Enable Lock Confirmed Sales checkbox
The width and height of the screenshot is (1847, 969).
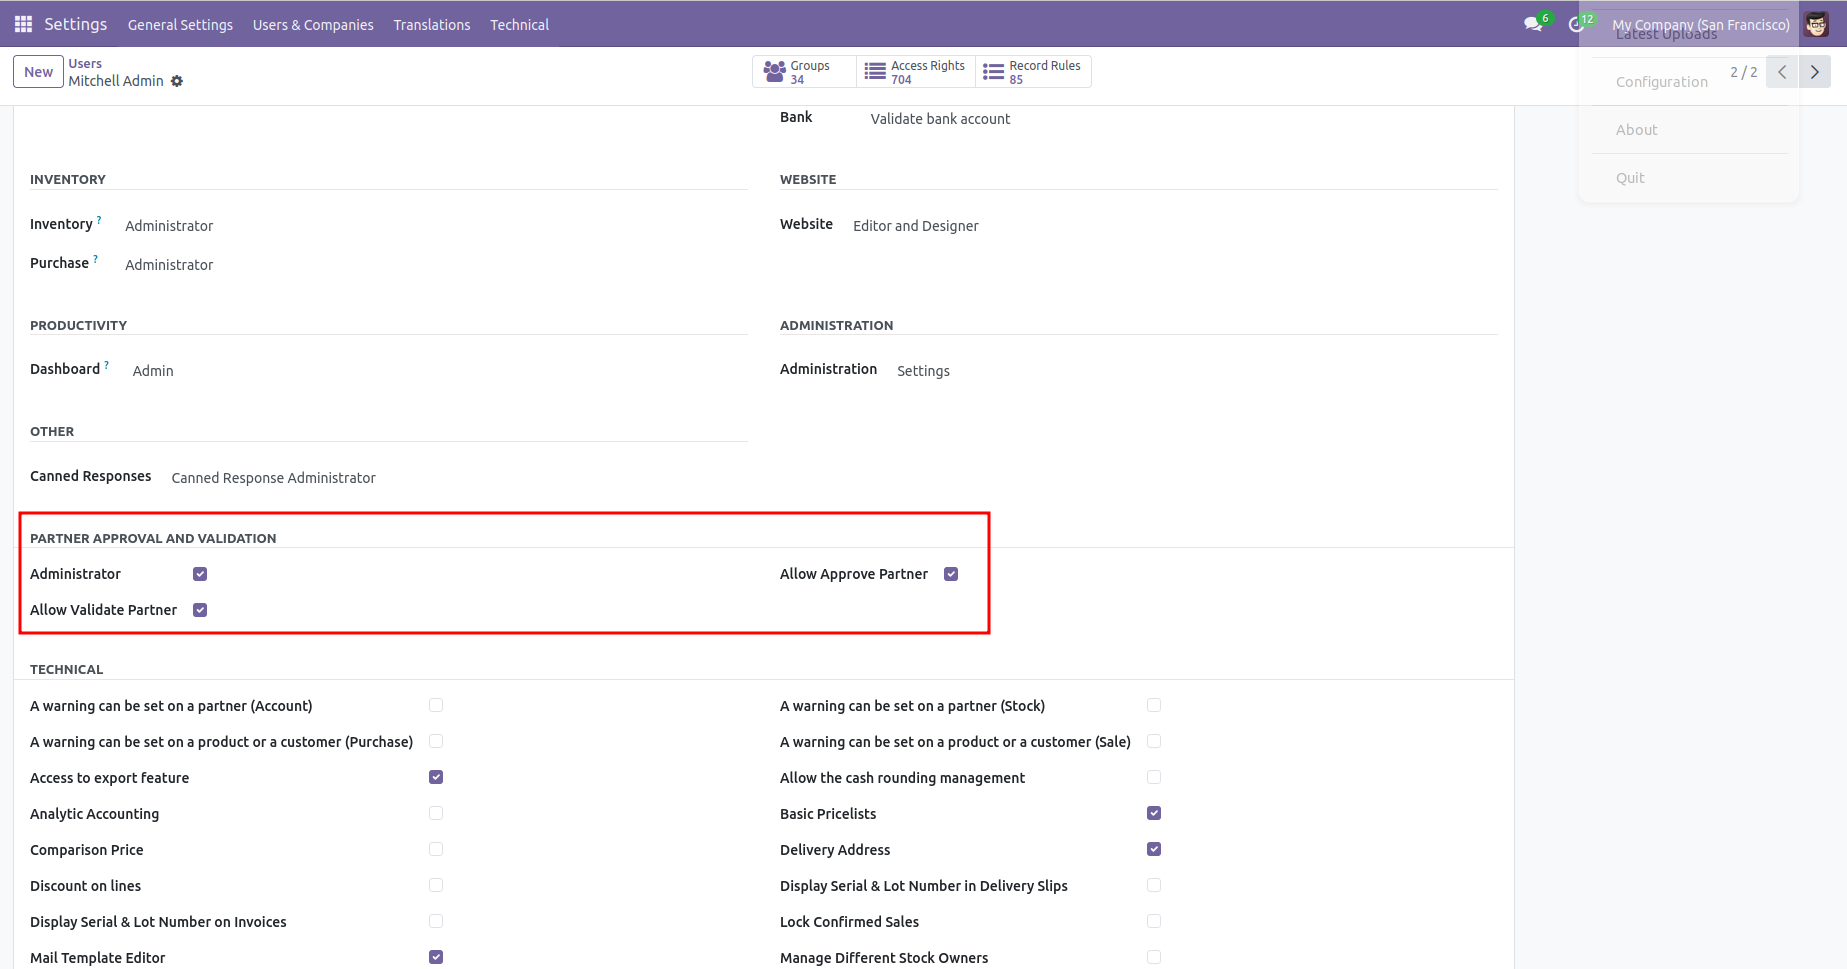(x=1154, y=921)
